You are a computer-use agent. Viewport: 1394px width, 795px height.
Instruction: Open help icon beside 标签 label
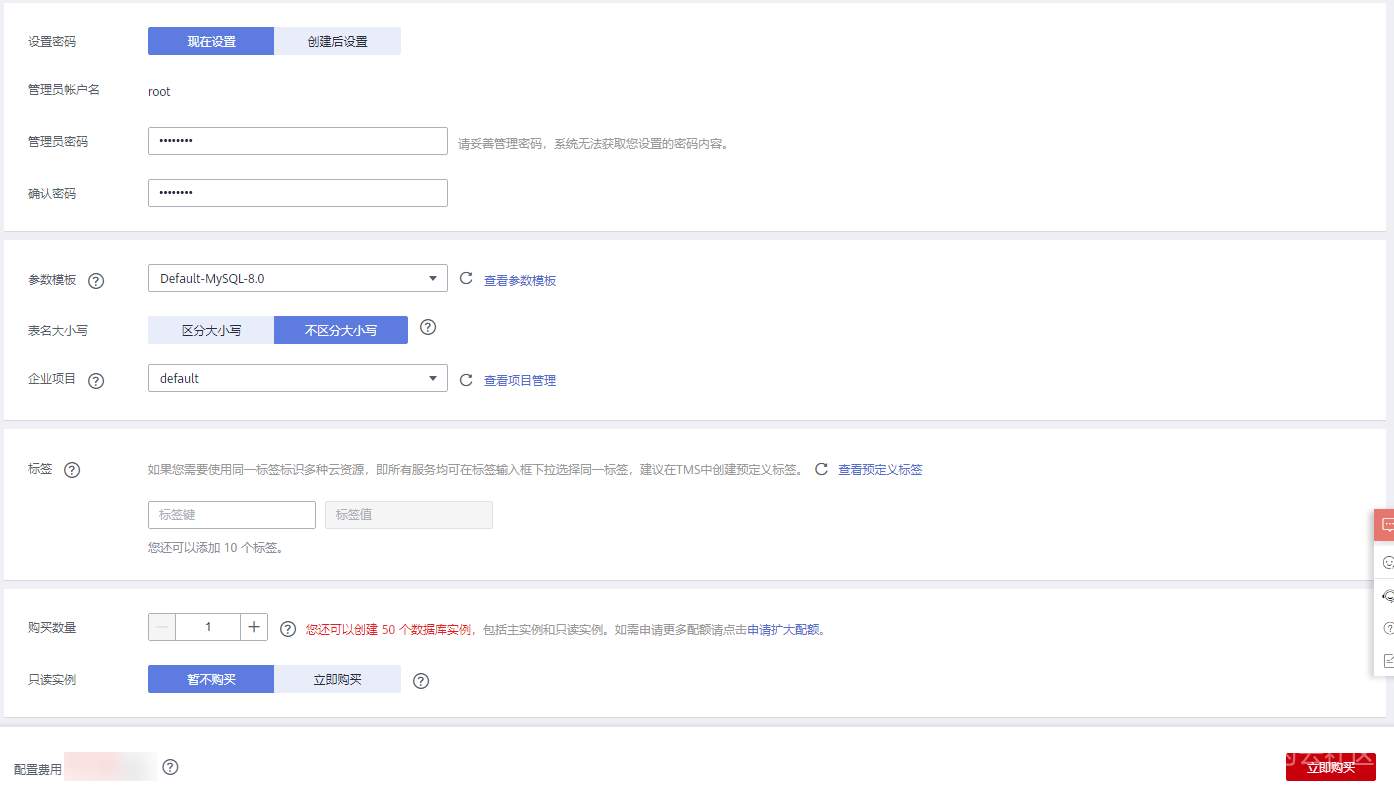click(x=72, y=470)
